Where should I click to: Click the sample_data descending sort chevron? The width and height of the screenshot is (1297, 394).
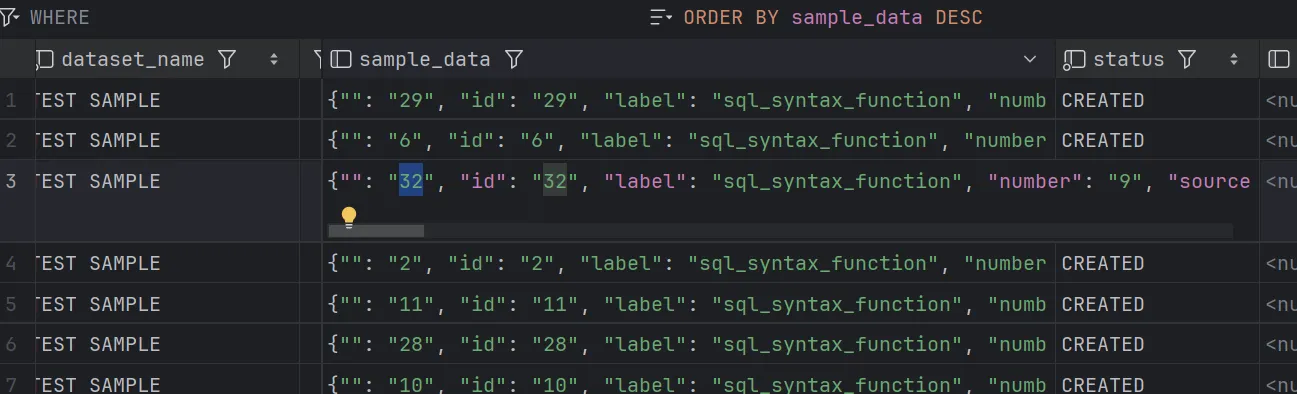coord(1031,60)
